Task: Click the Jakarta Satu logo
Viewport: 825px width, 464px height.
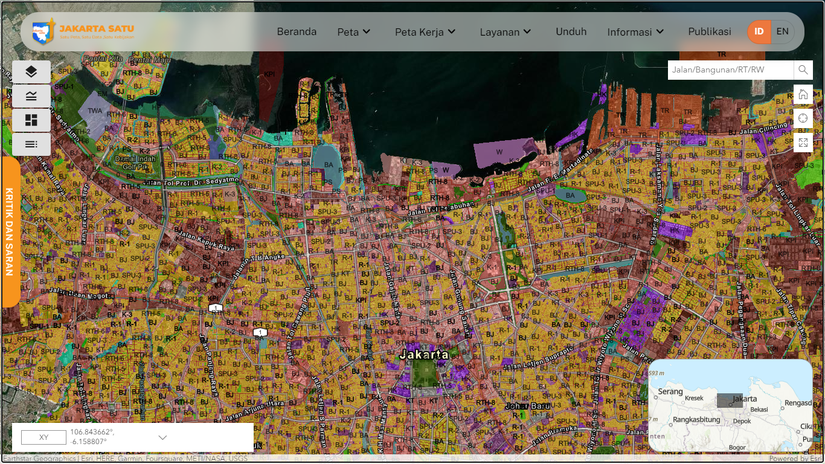Action: point(83,32)
